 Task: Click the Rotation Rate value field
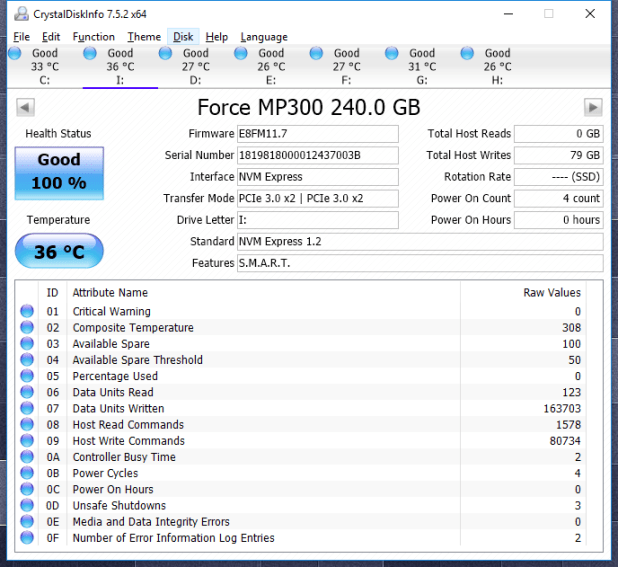click(x=558, y=177)
